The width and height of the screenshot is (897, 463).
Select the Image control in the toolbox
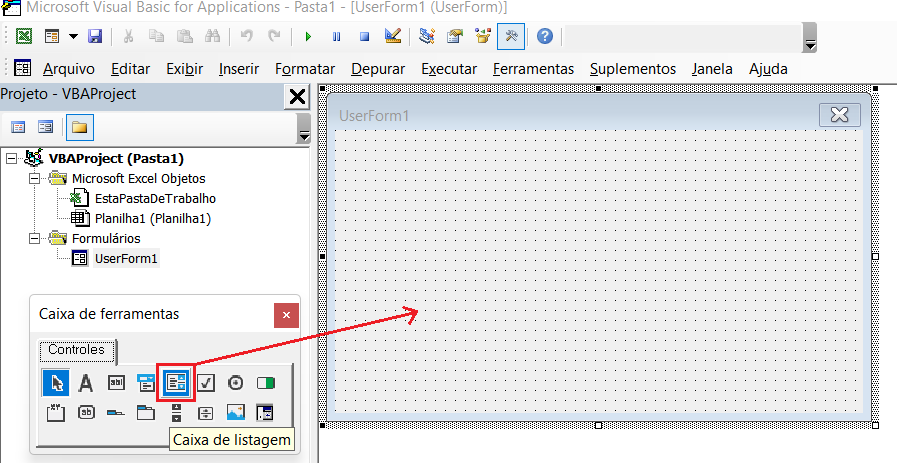pos(235,412)
